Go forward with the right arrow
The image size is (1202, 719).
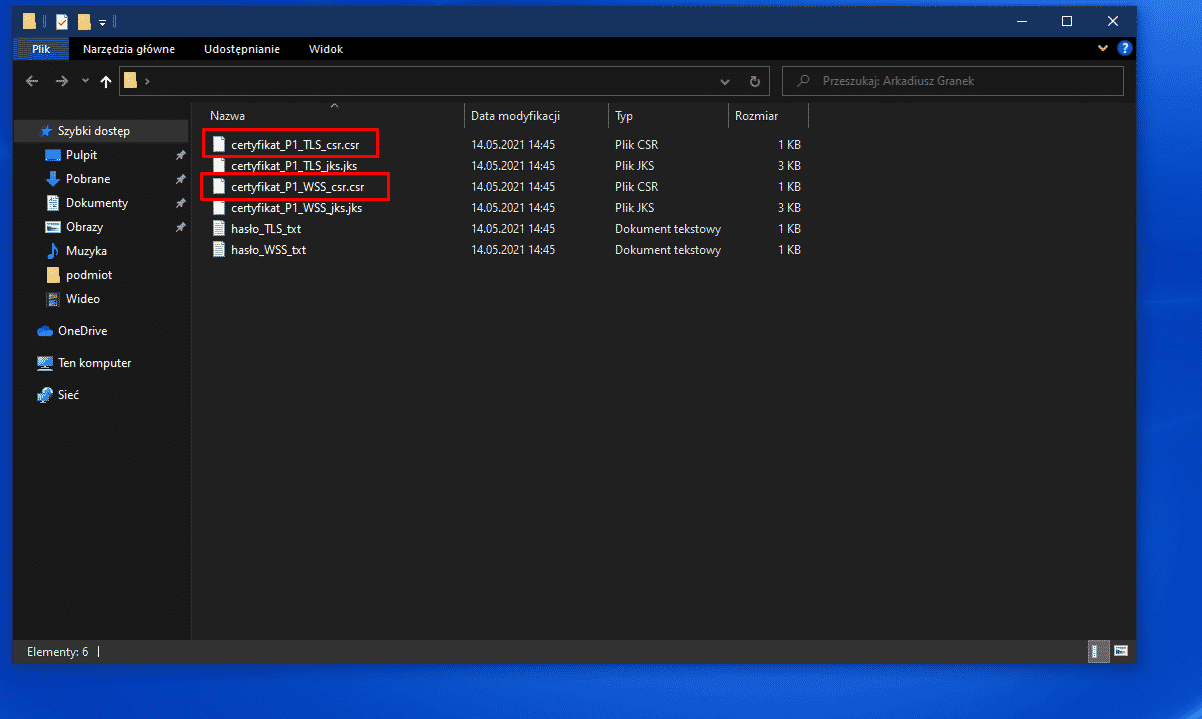[x=62, y=81]
